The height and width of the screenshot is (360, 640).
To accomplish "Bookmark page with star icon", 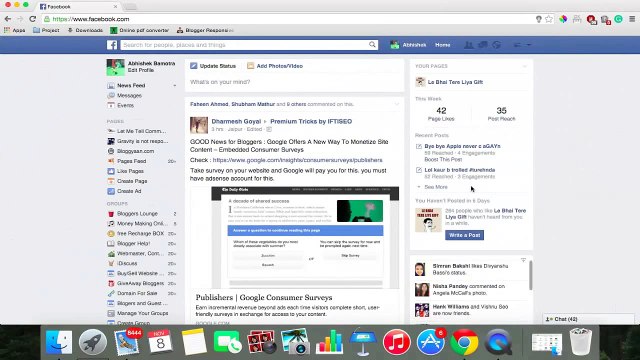I will (x=549, y=19).
